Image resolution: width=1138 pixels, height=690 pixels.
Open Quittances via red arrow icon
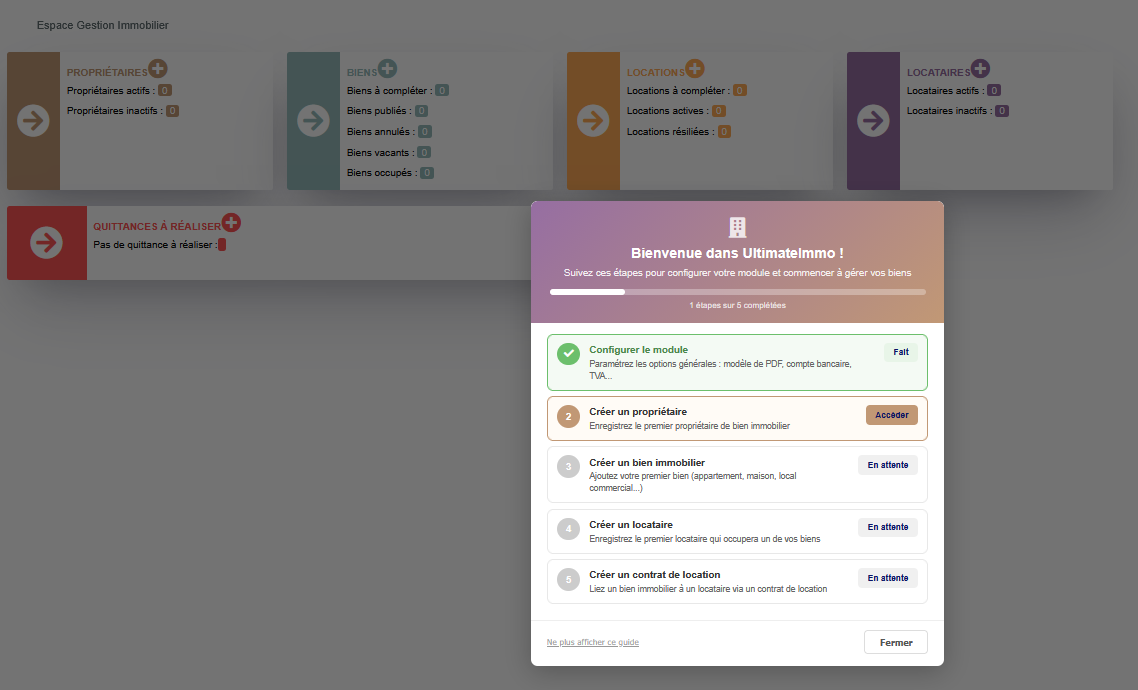[46, 242]
